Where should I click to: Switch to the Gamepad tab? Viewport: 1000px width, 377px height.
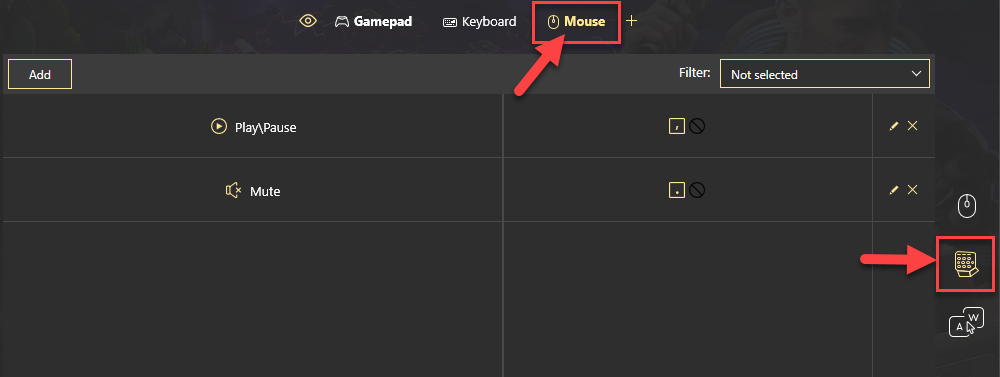tap(374, 22)
